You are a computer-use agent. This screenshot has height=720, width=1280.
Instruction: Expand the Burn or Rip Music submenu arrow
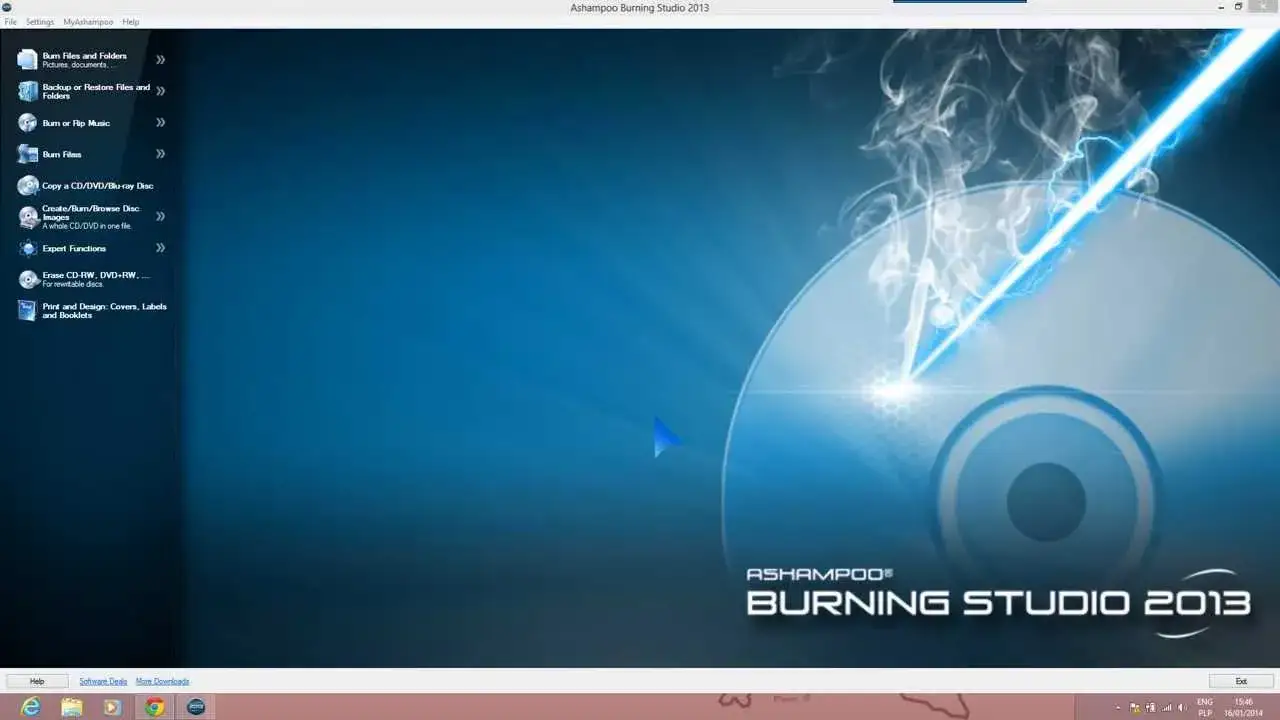[160, 123]
